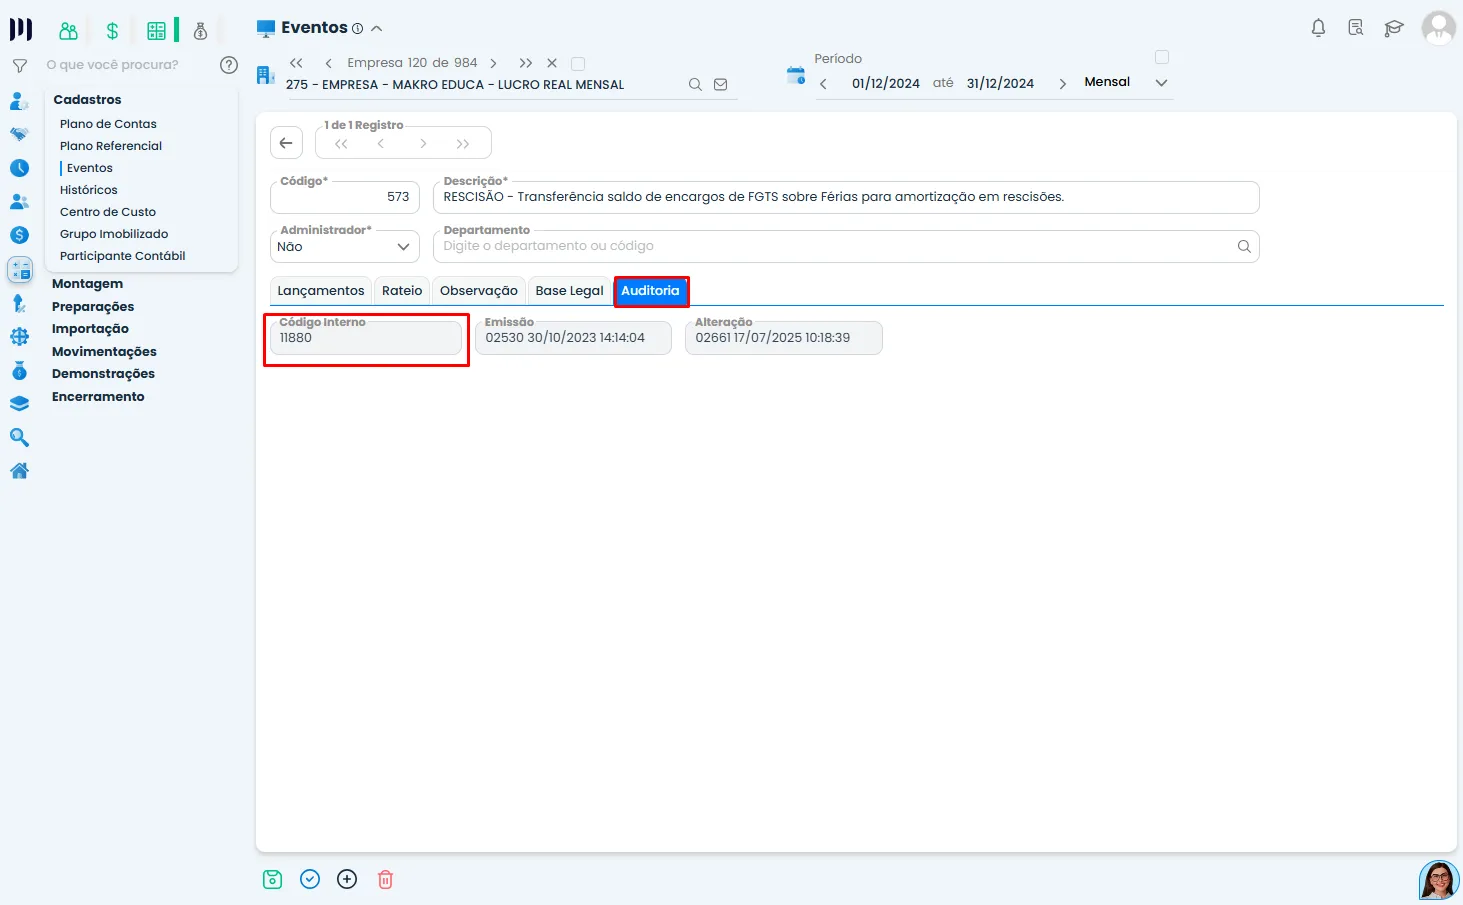Open the clock sidebar icon
Image resolution: width=1463 pixels, height=905 pixels.
[x=19, y=168]
